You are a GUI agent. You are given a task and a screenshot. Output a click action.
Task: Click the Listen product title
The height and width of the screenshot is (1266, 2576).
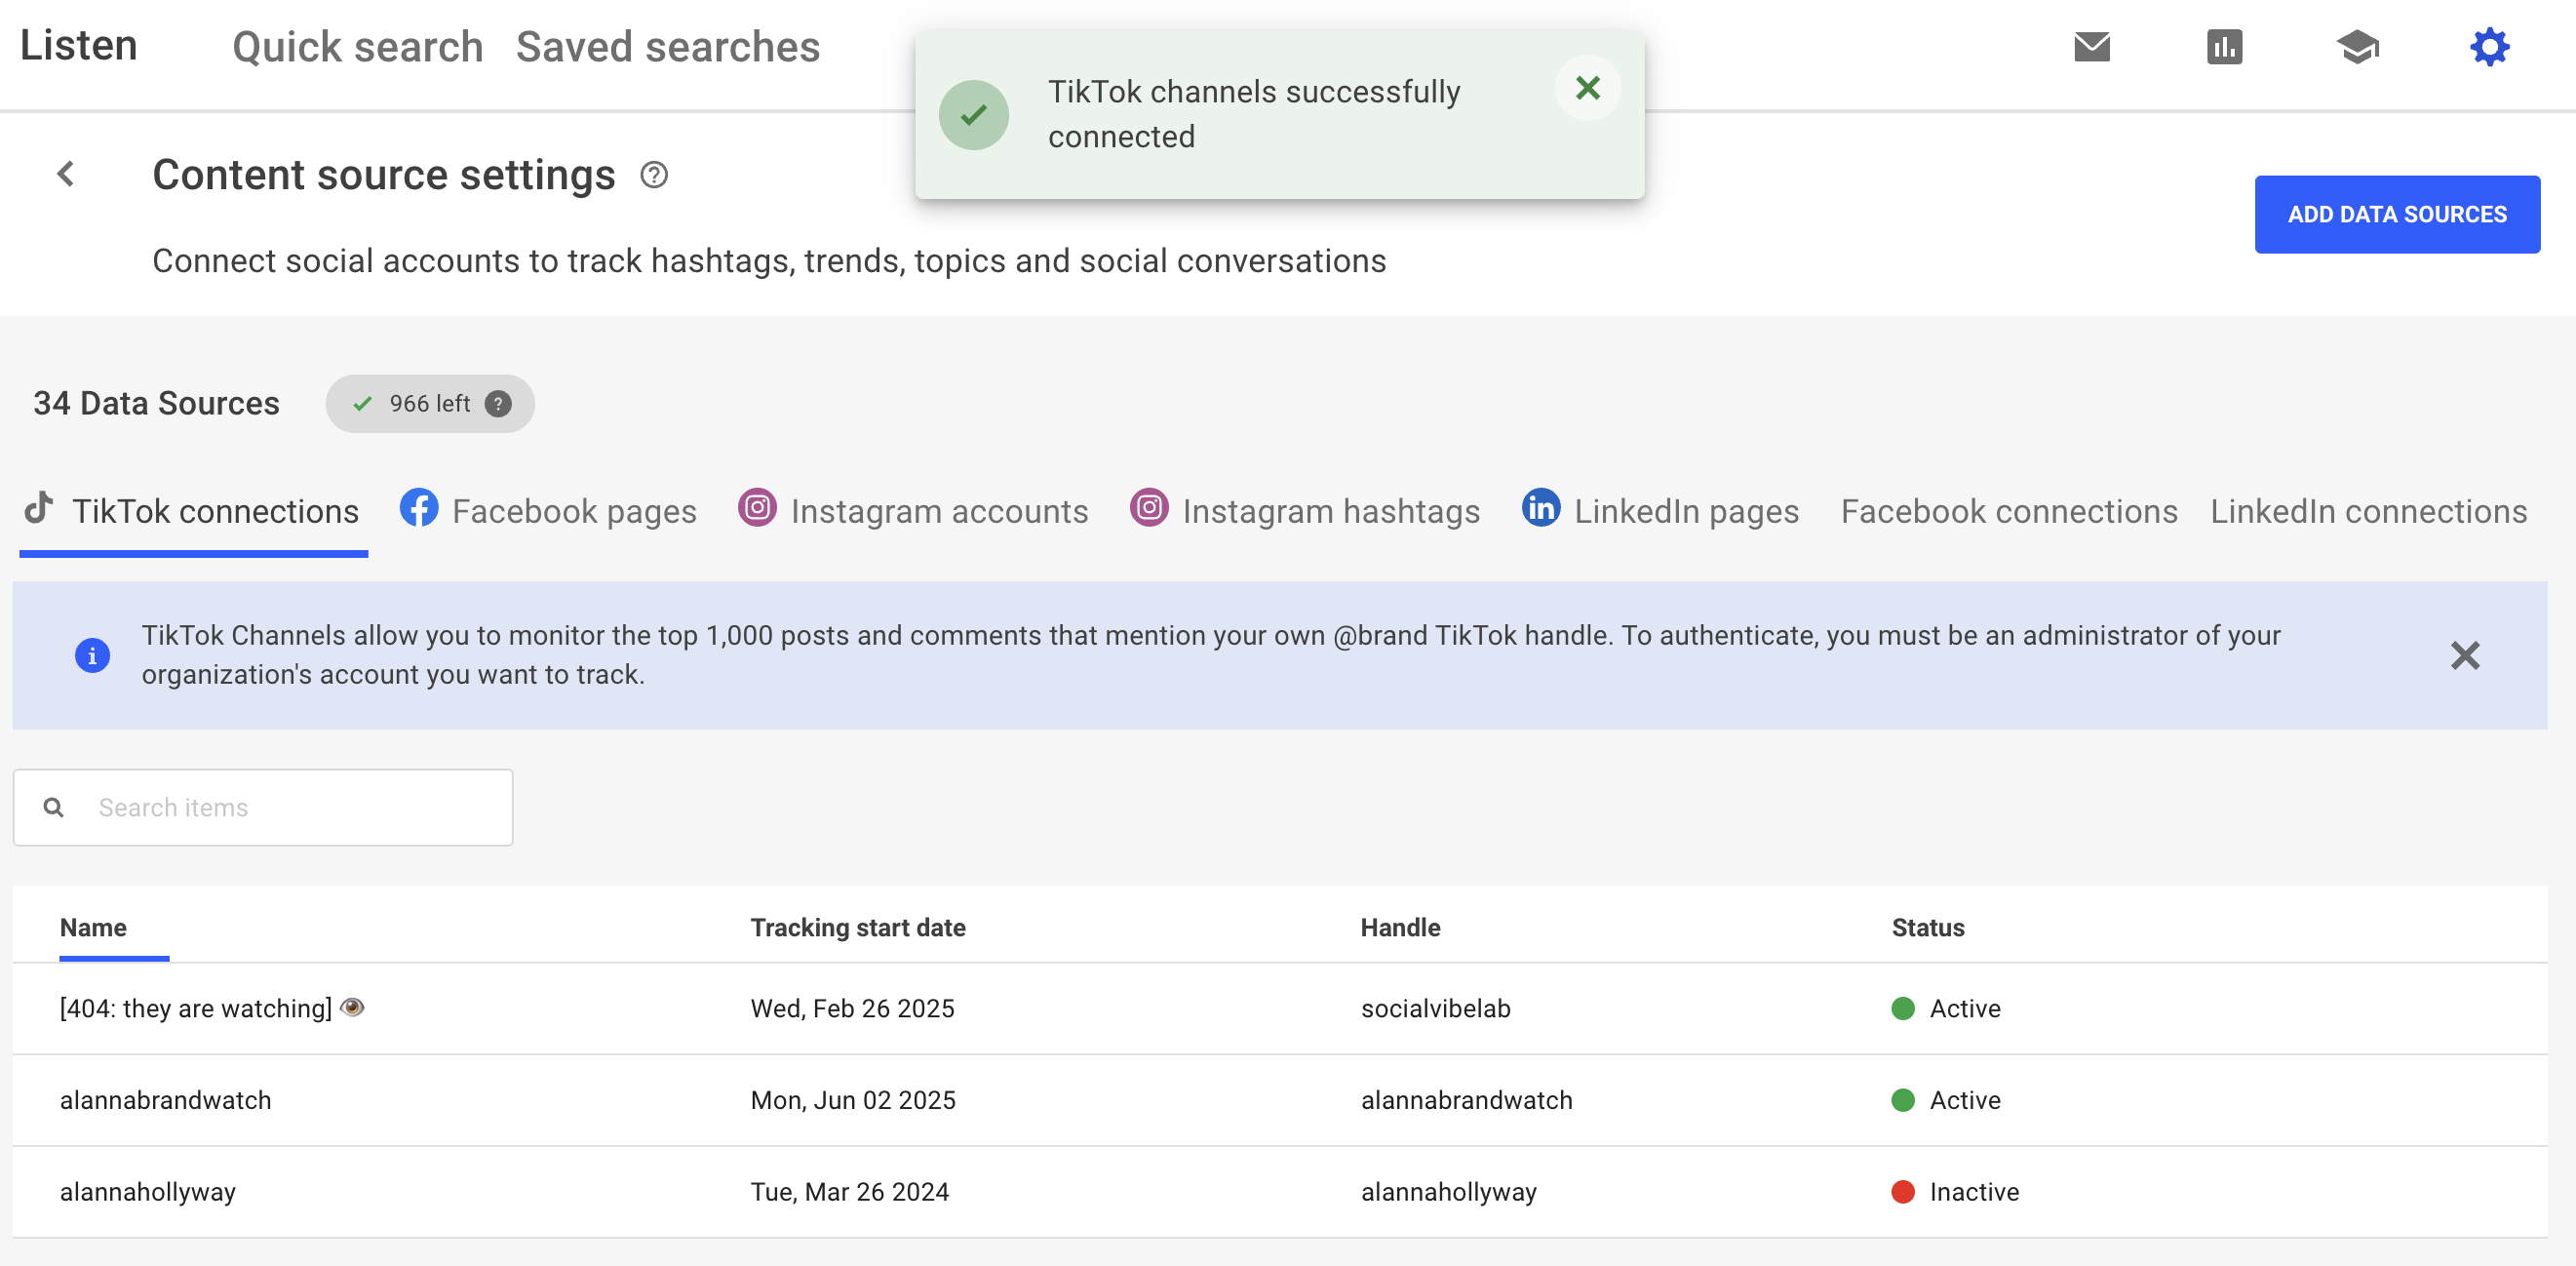point(78,45)
